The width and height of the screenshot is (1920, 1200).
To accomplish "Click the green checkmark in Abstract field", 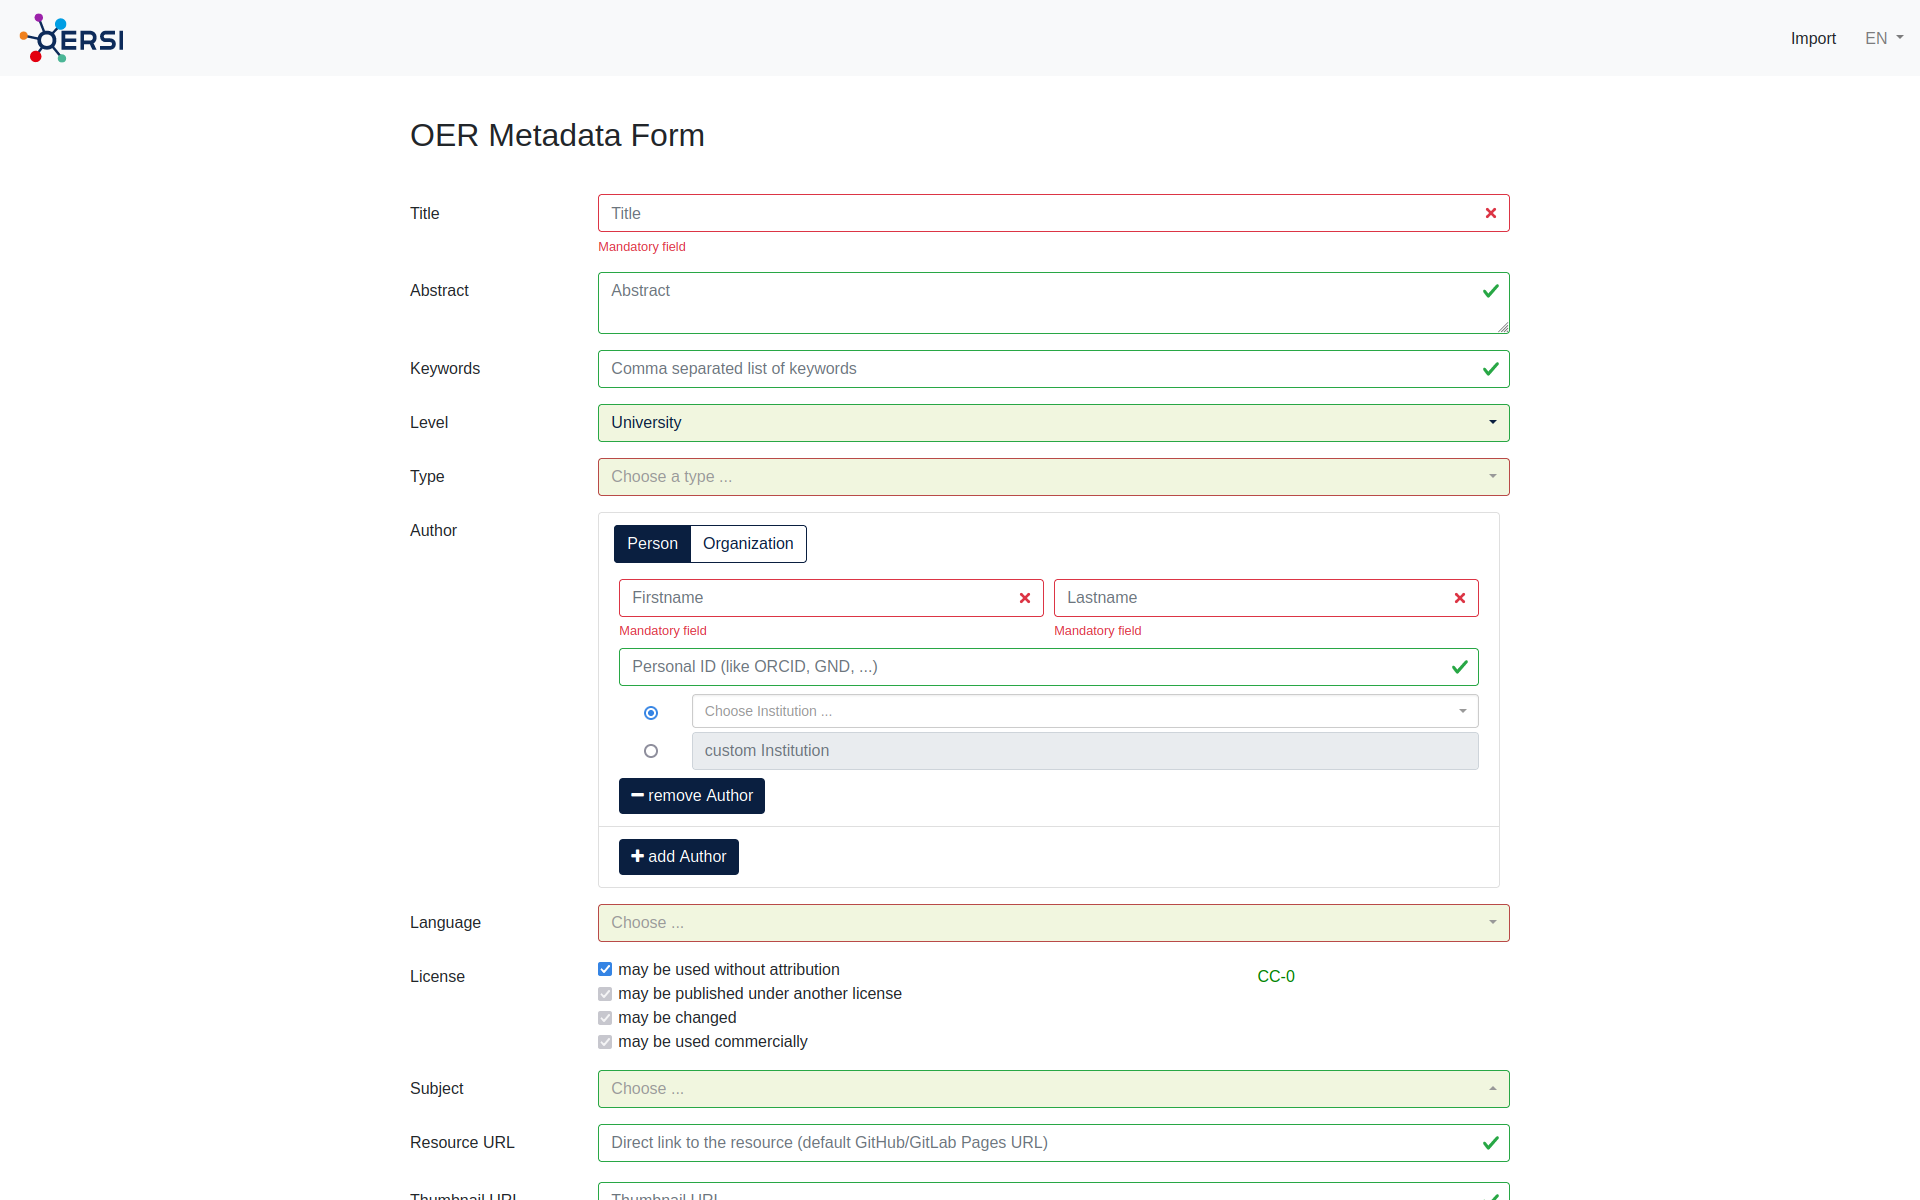I will (1490, 291).
